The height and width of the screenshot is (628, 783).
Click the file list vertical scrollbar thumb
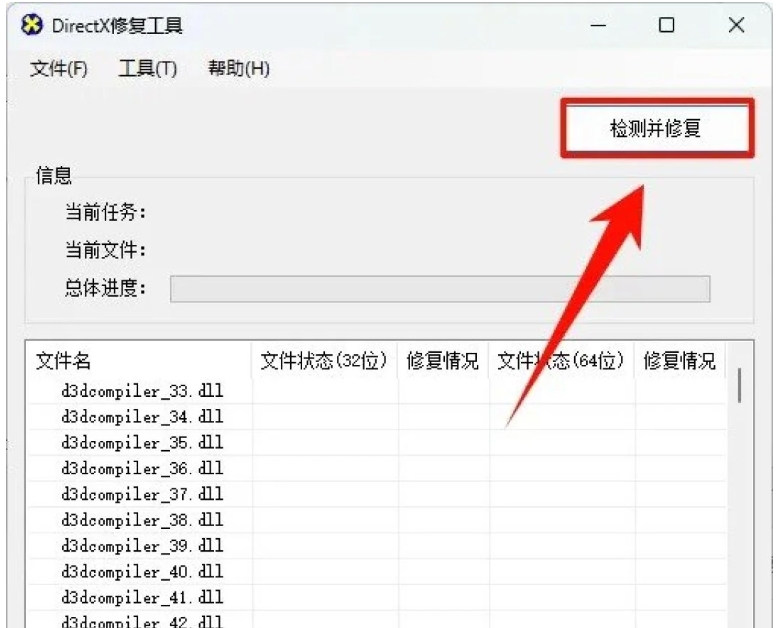(740, 384)
